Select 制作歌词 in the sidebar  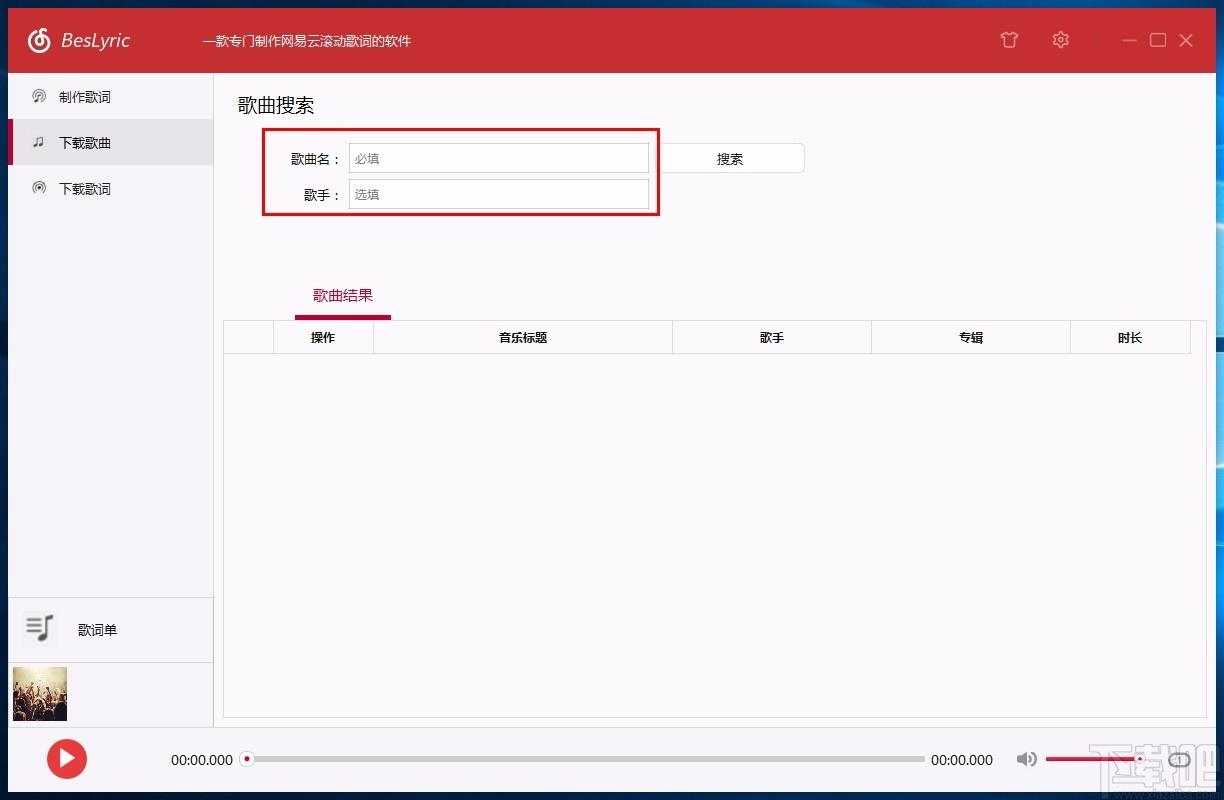(111, 97)
